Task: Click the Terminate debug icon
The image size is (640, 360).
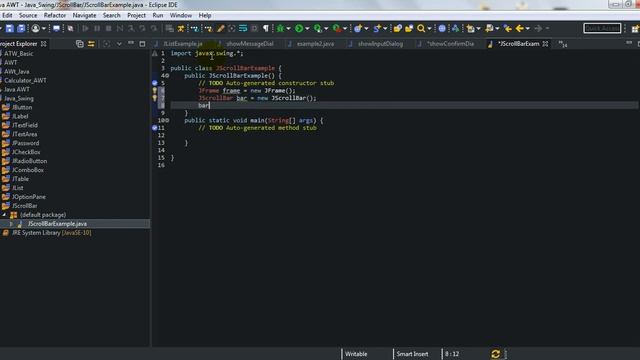Action: tap(108, 28)
